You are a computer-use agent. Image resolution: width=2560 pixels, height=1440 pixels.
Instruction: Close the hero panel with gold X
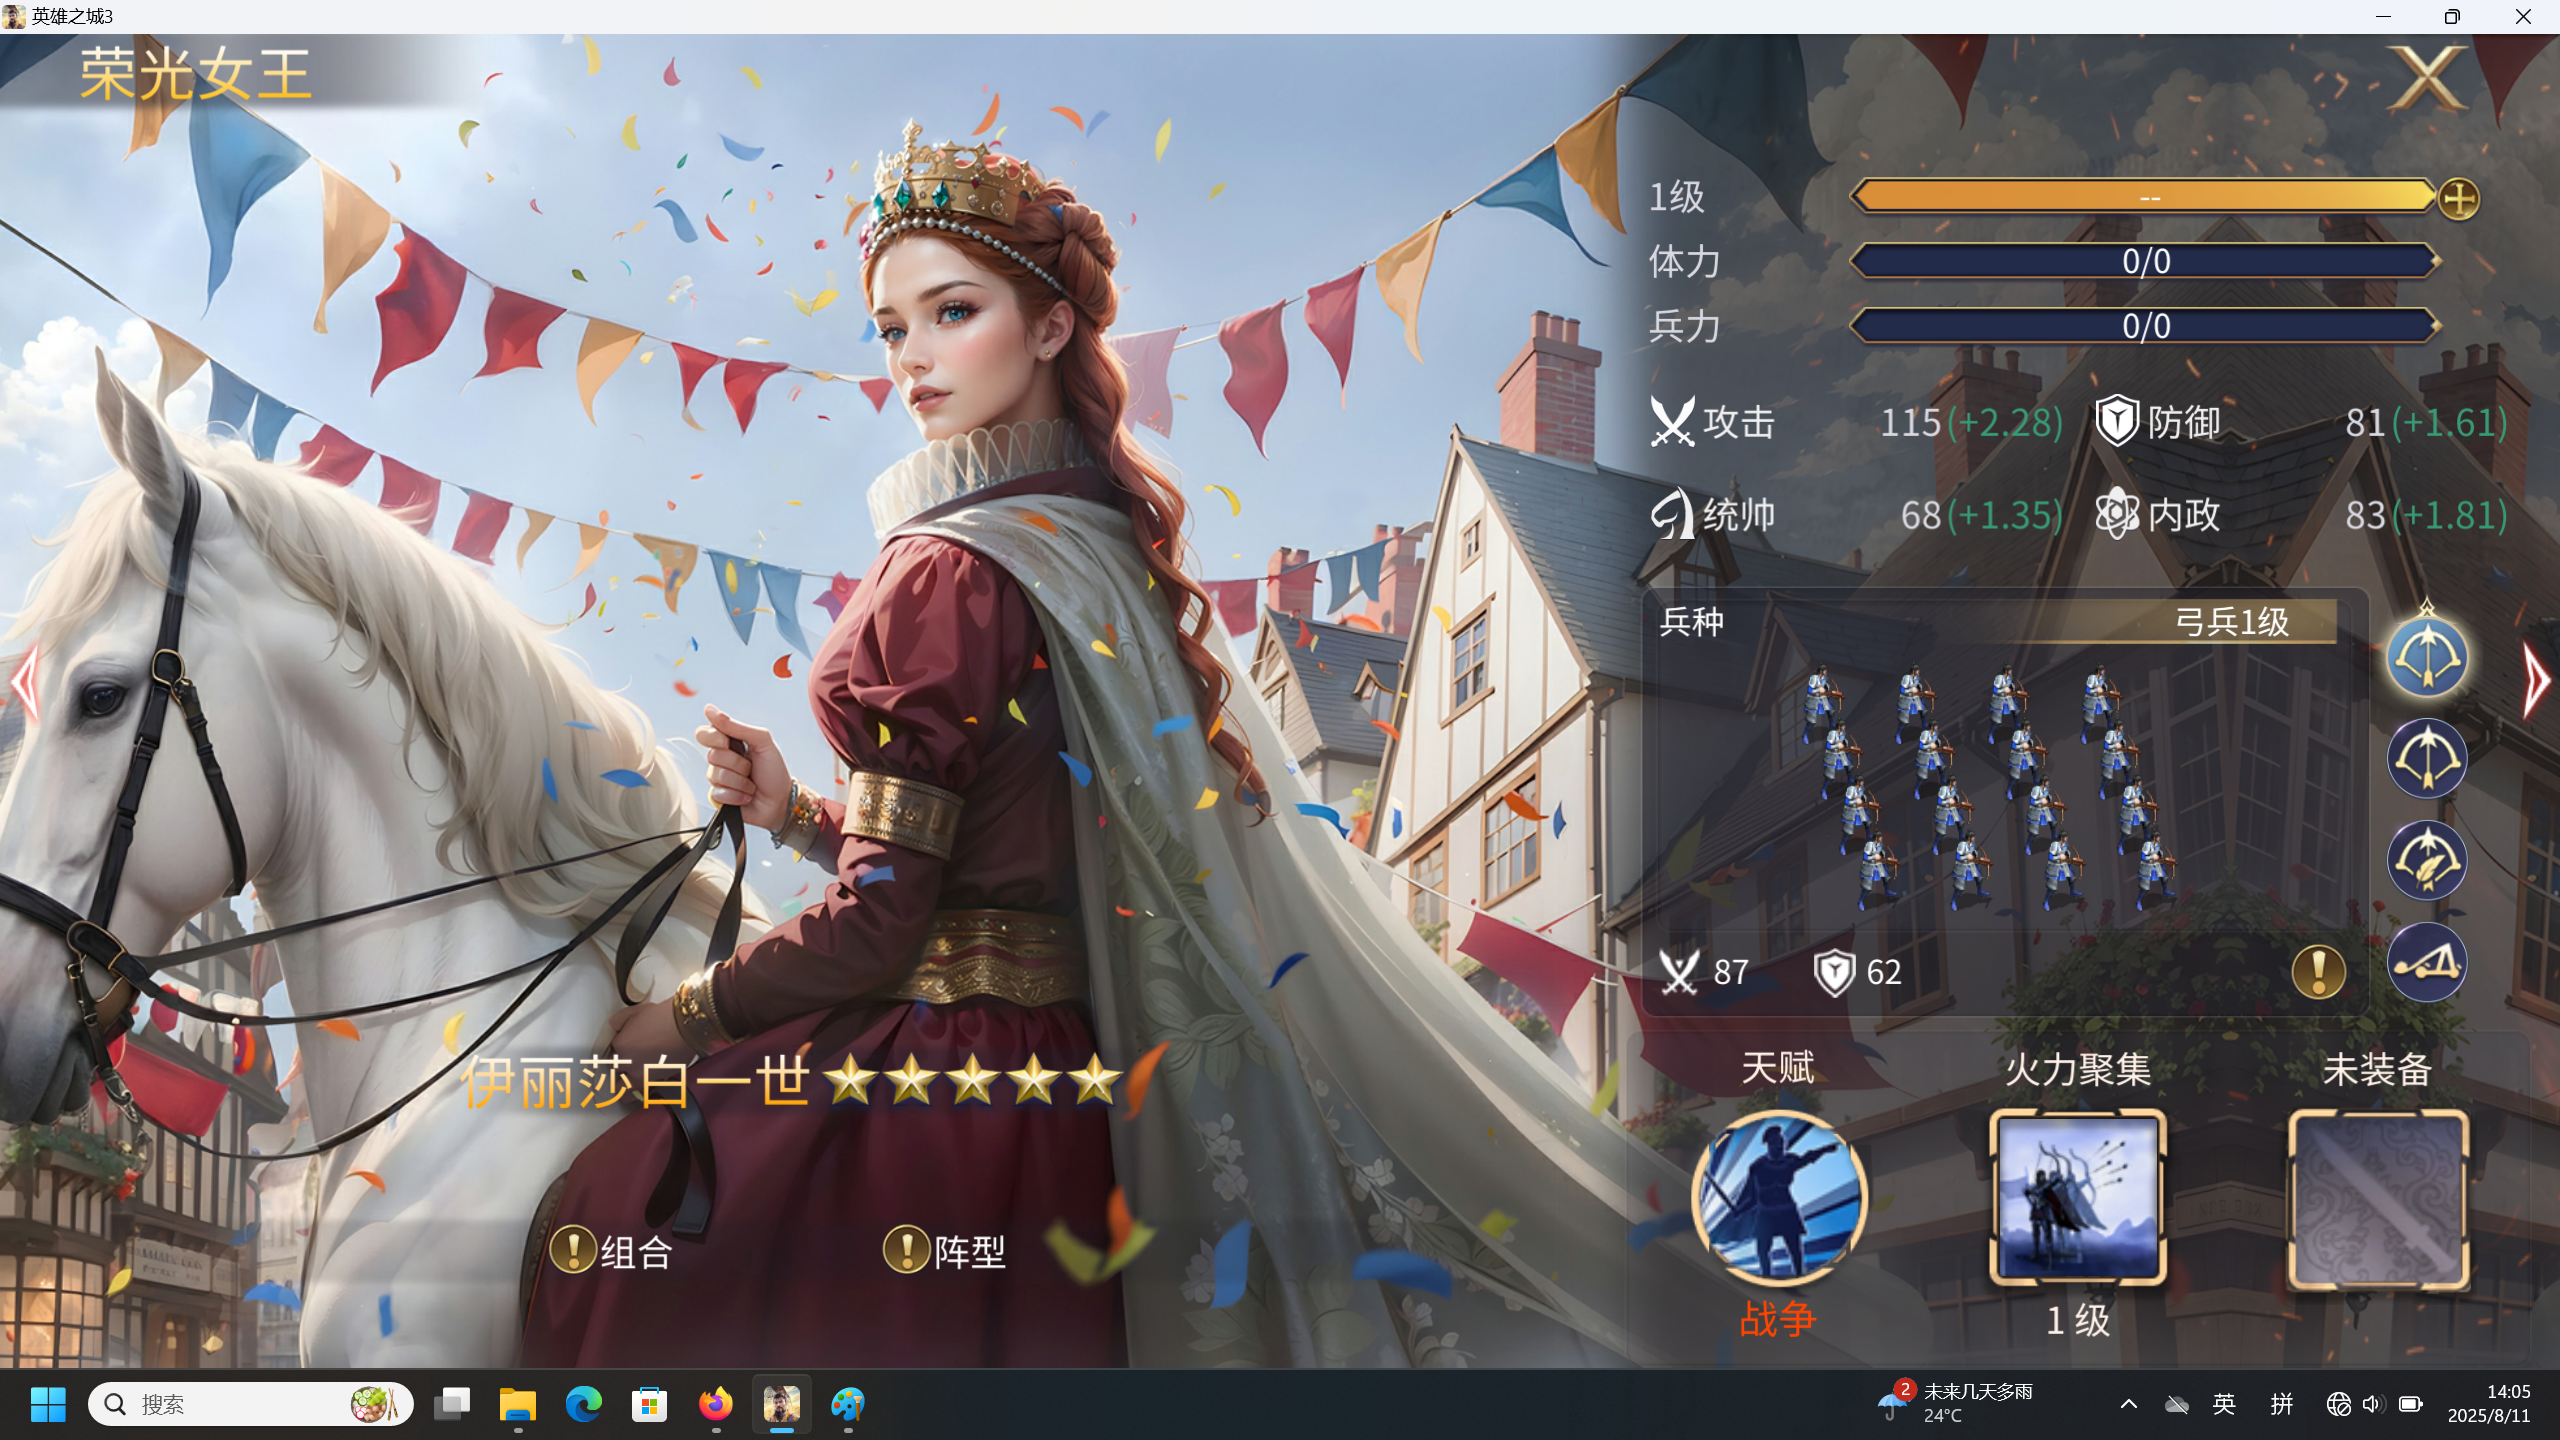[x=2427, y=77]
